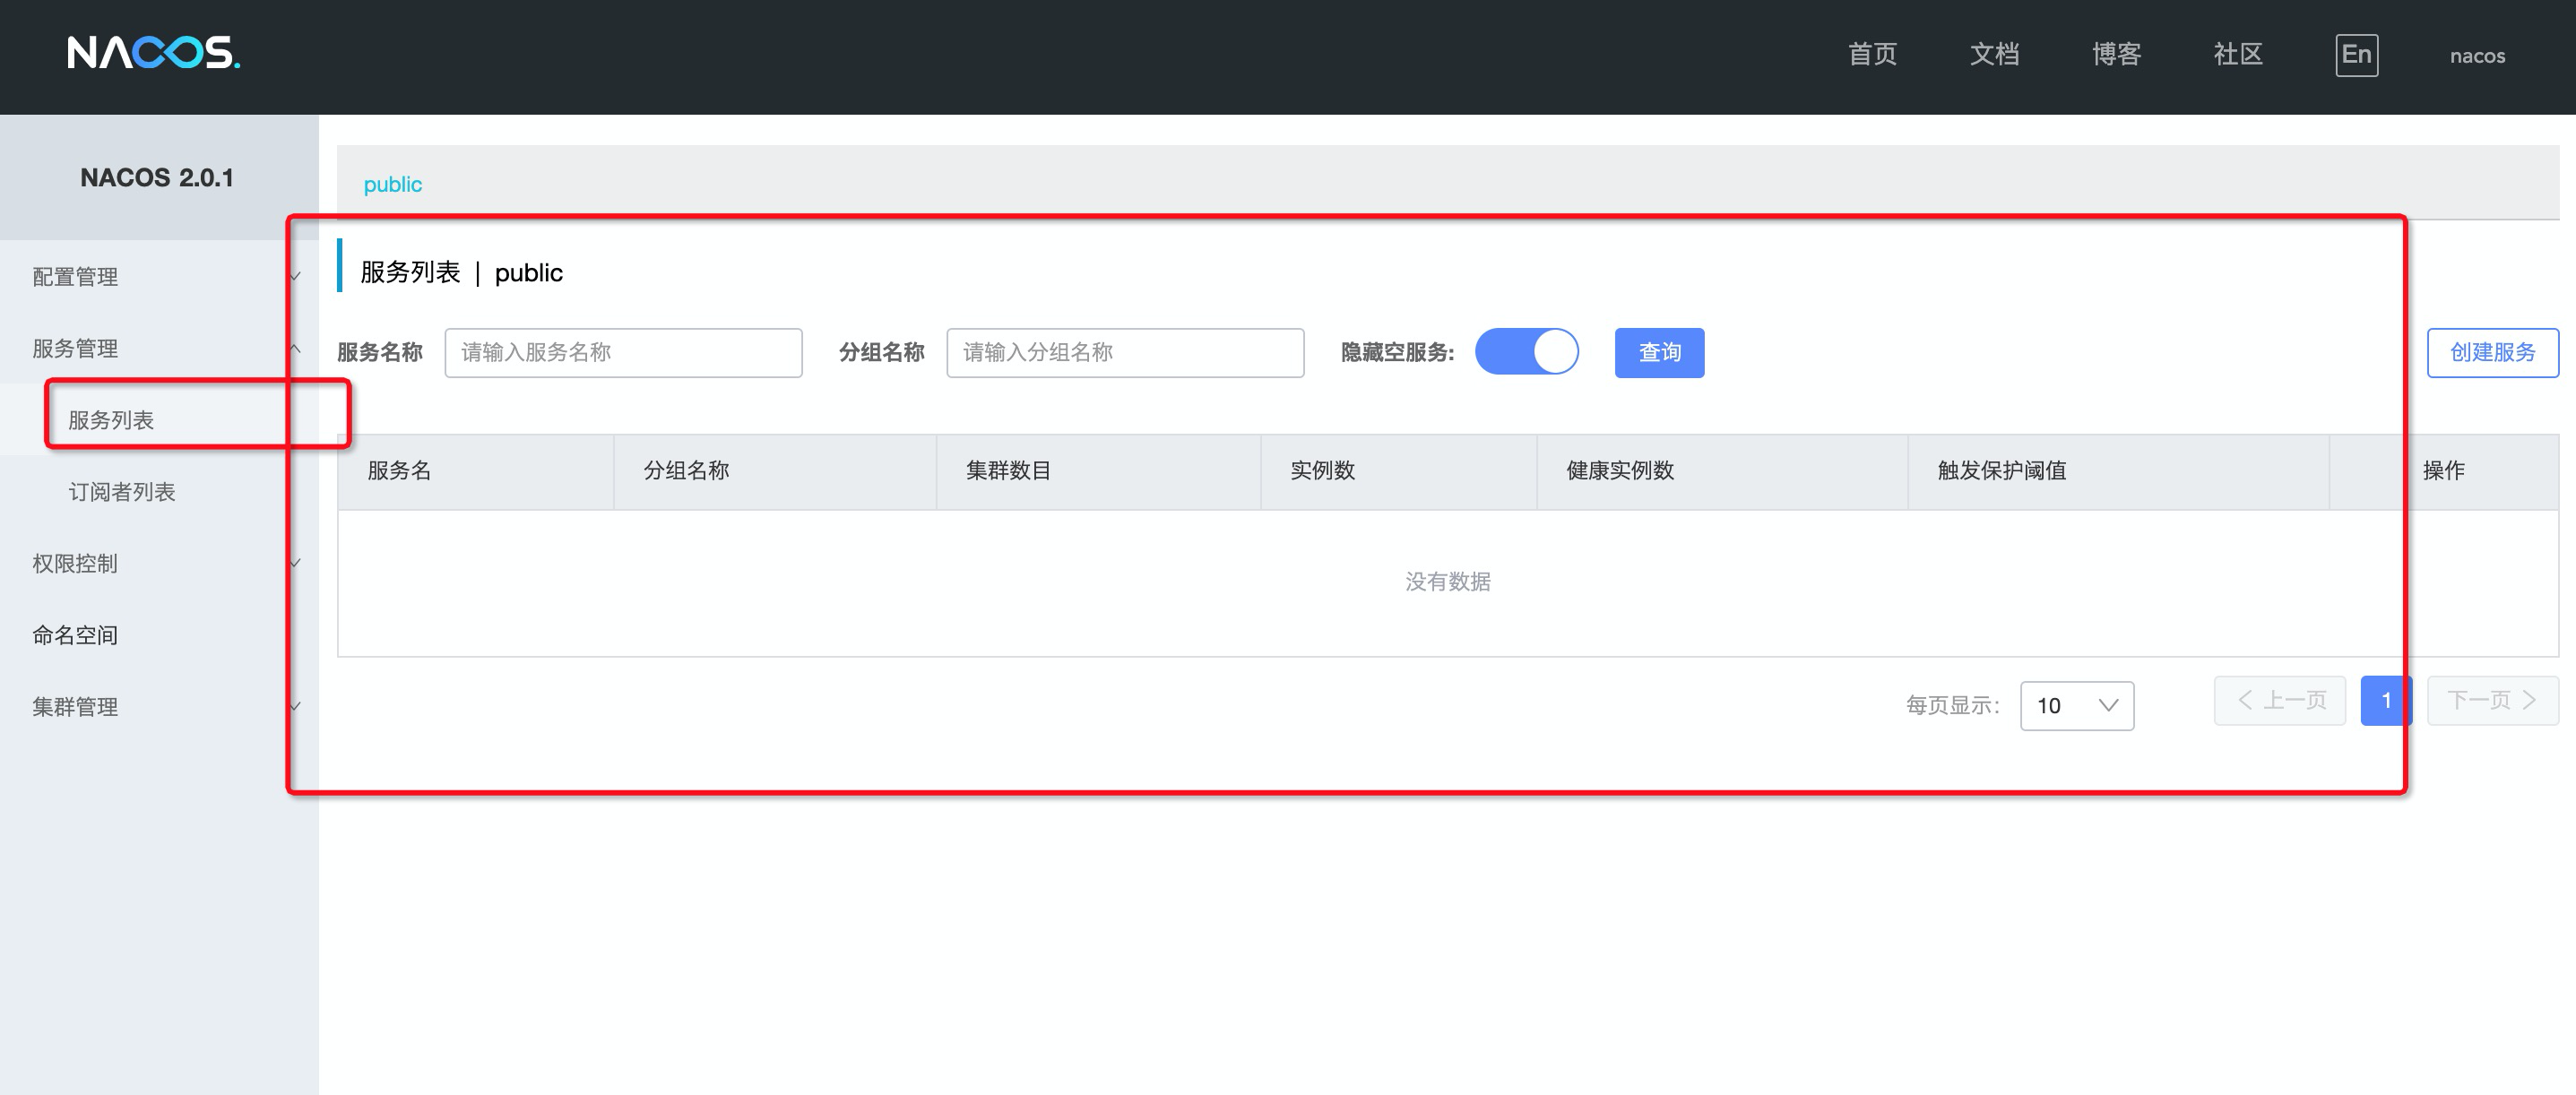Open 文档 in the top navigation
The image size is (2576, 1095).
(1994, 55)
